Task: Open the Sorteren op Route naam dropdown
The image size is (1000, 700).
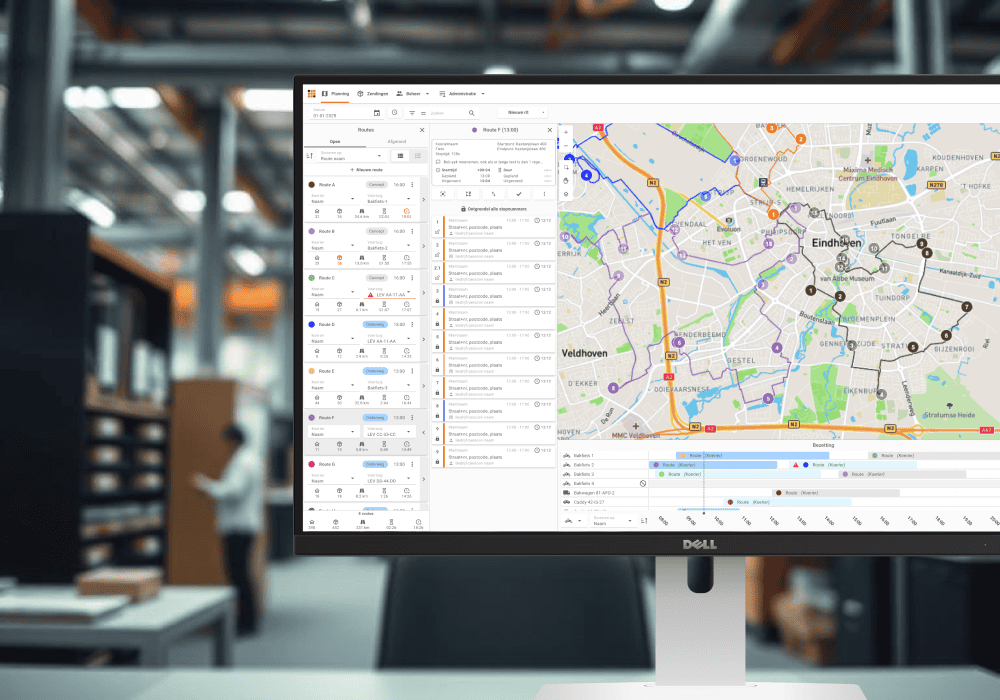Action: [351, 156]
